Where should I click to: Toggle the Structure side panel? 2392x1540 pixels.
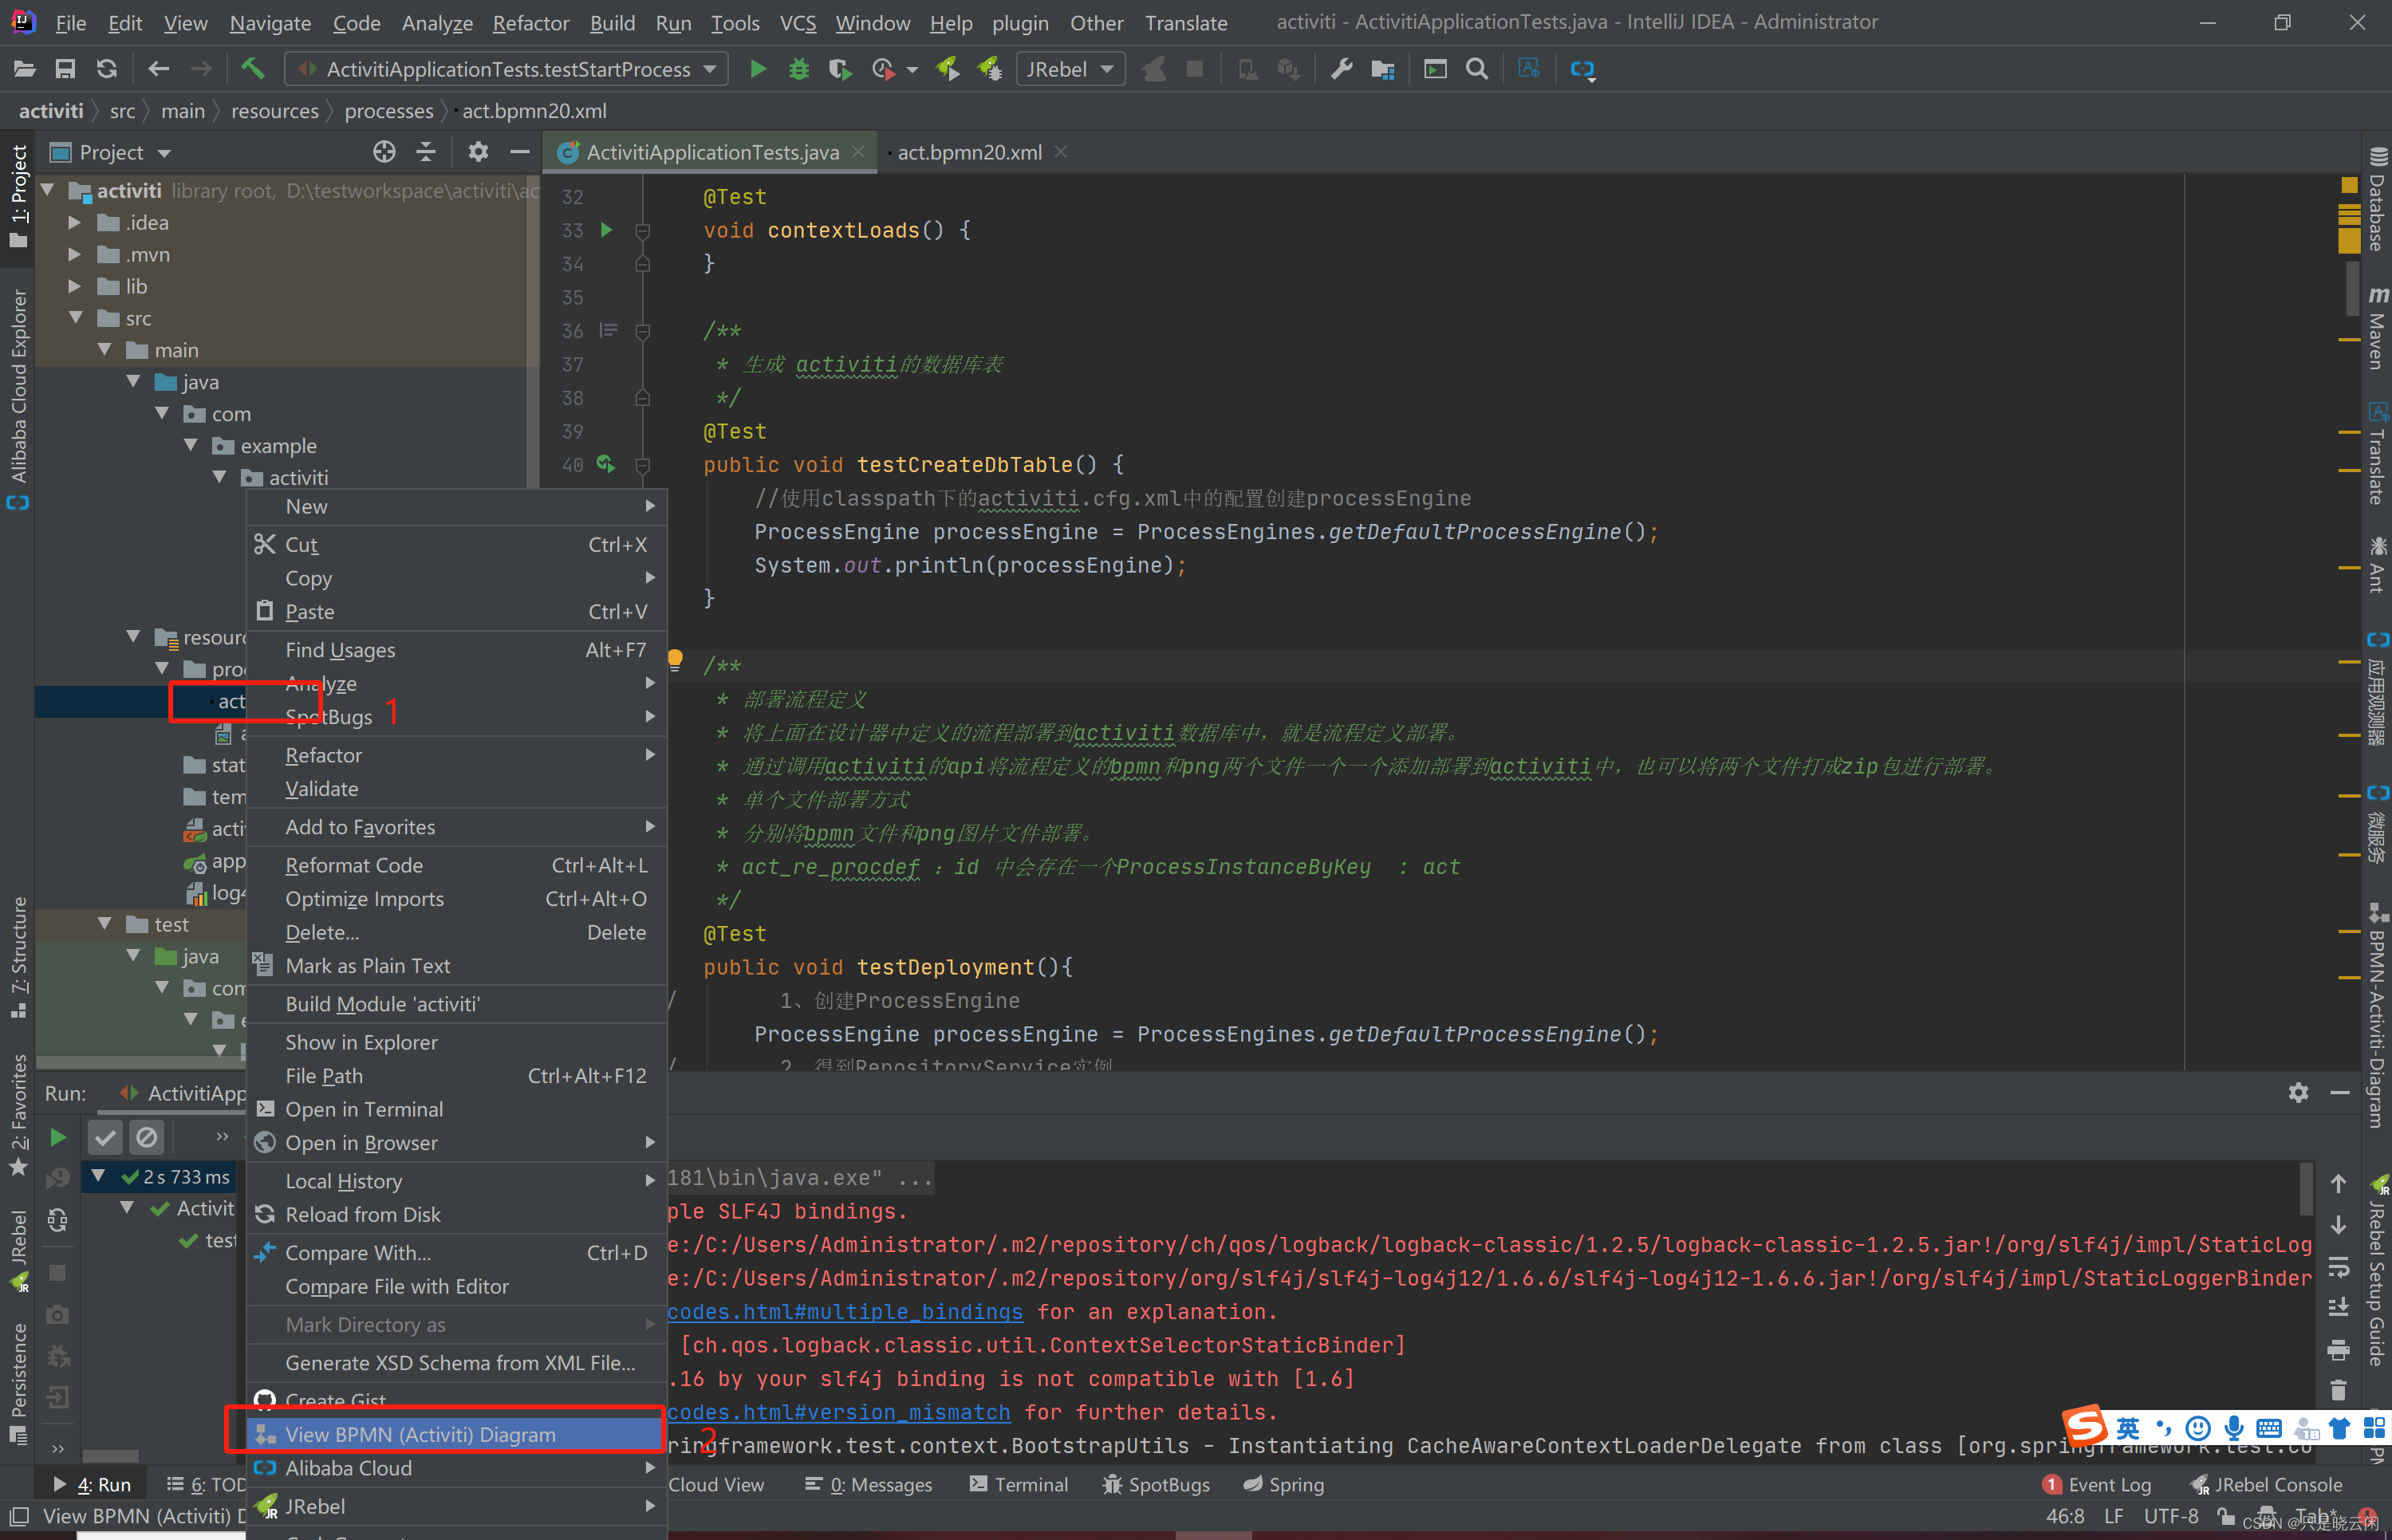pyautogui.click(x=18, y=958)
